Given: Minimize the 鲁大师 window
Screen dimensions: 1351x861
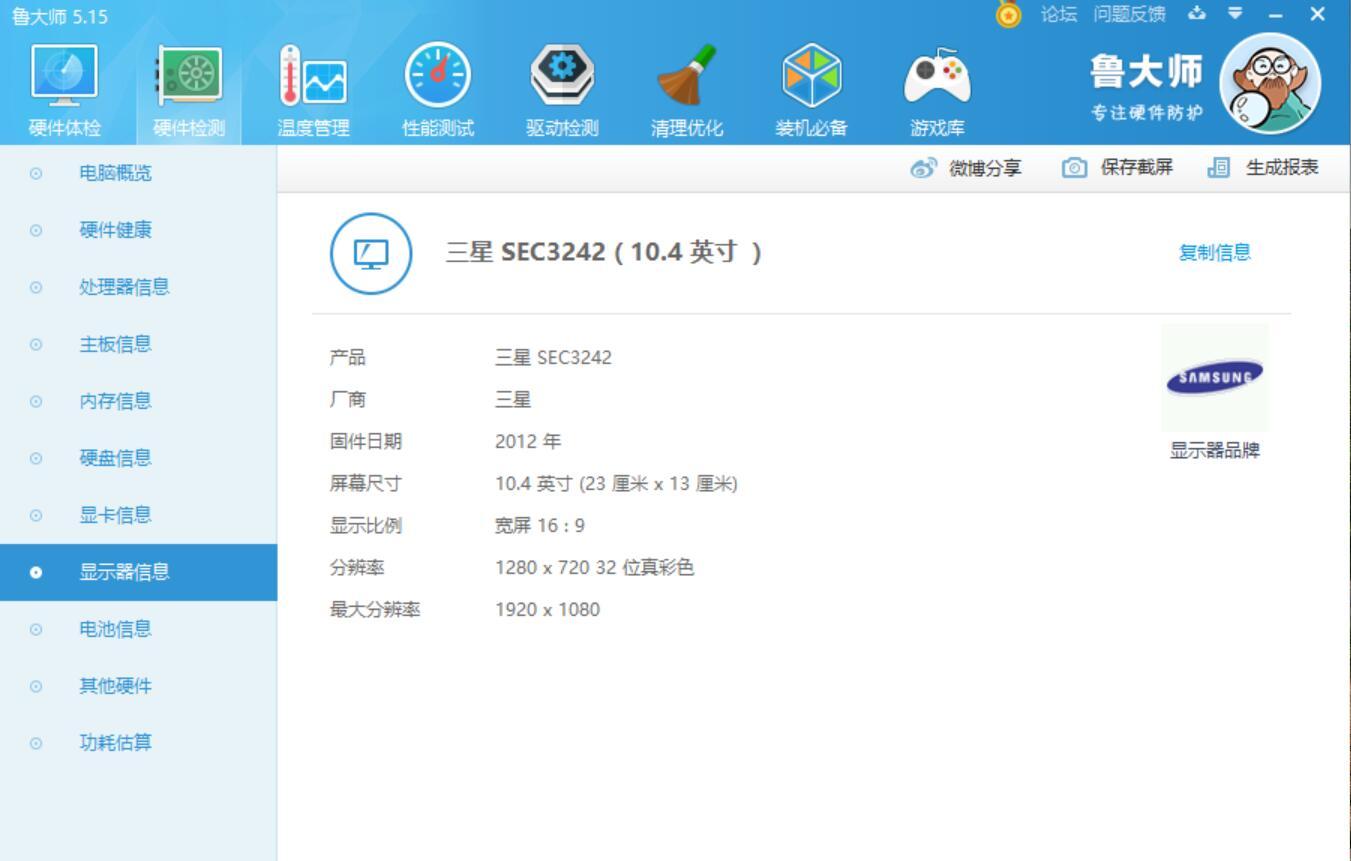Looking at the screenshot, I should pyautogui.click(x=1275, y=14).
